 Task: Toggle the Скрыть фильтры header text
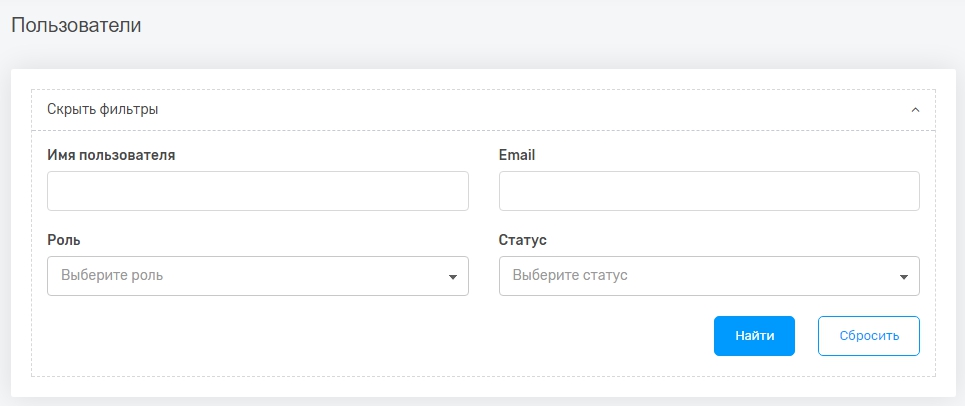point(103,109)
